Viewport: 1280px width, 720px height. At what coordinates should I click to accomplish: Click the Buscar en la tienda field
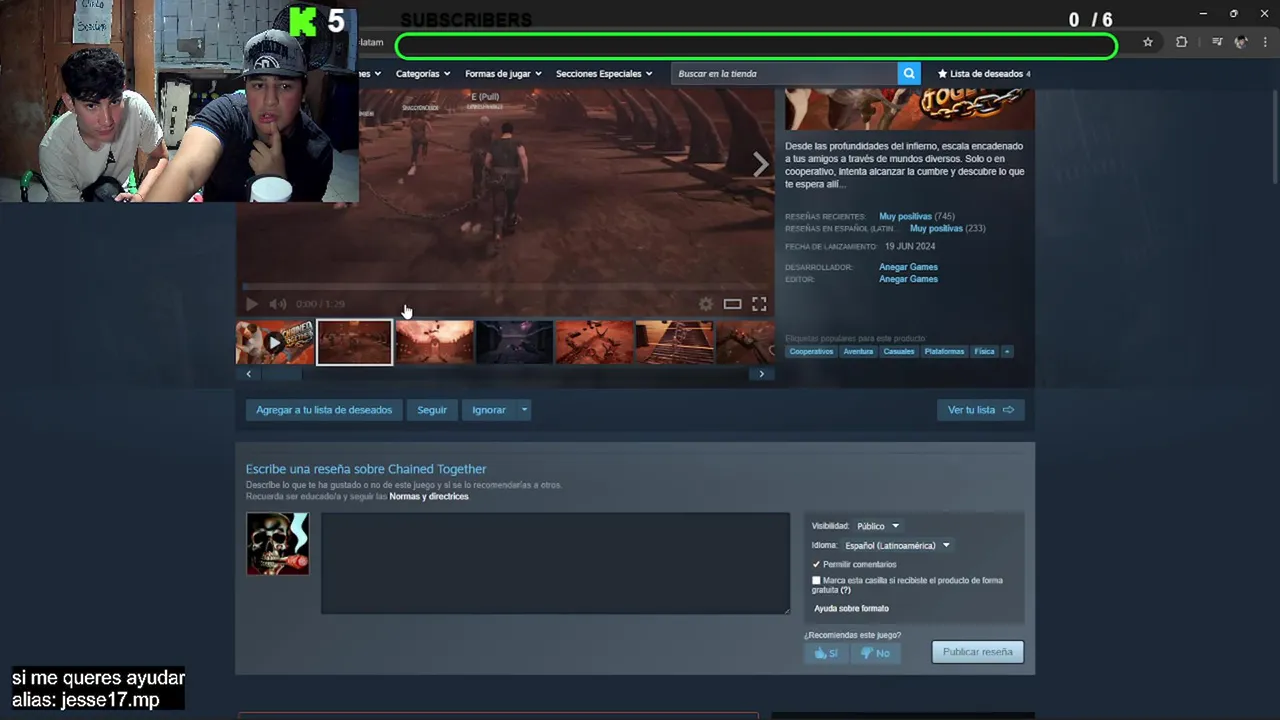tap(785, 73)
